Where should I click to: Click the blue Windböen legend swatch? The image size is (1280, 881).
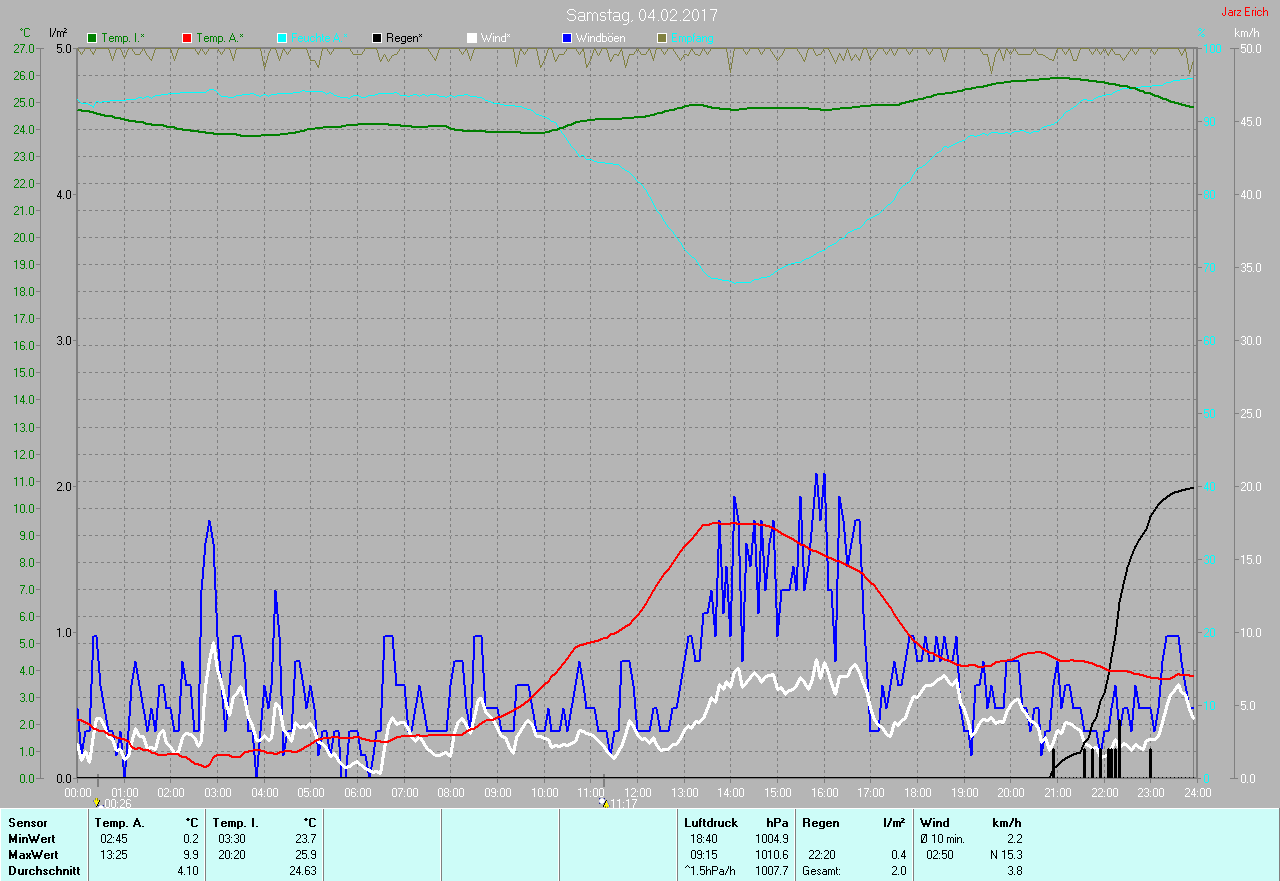[x=567, y=38]
